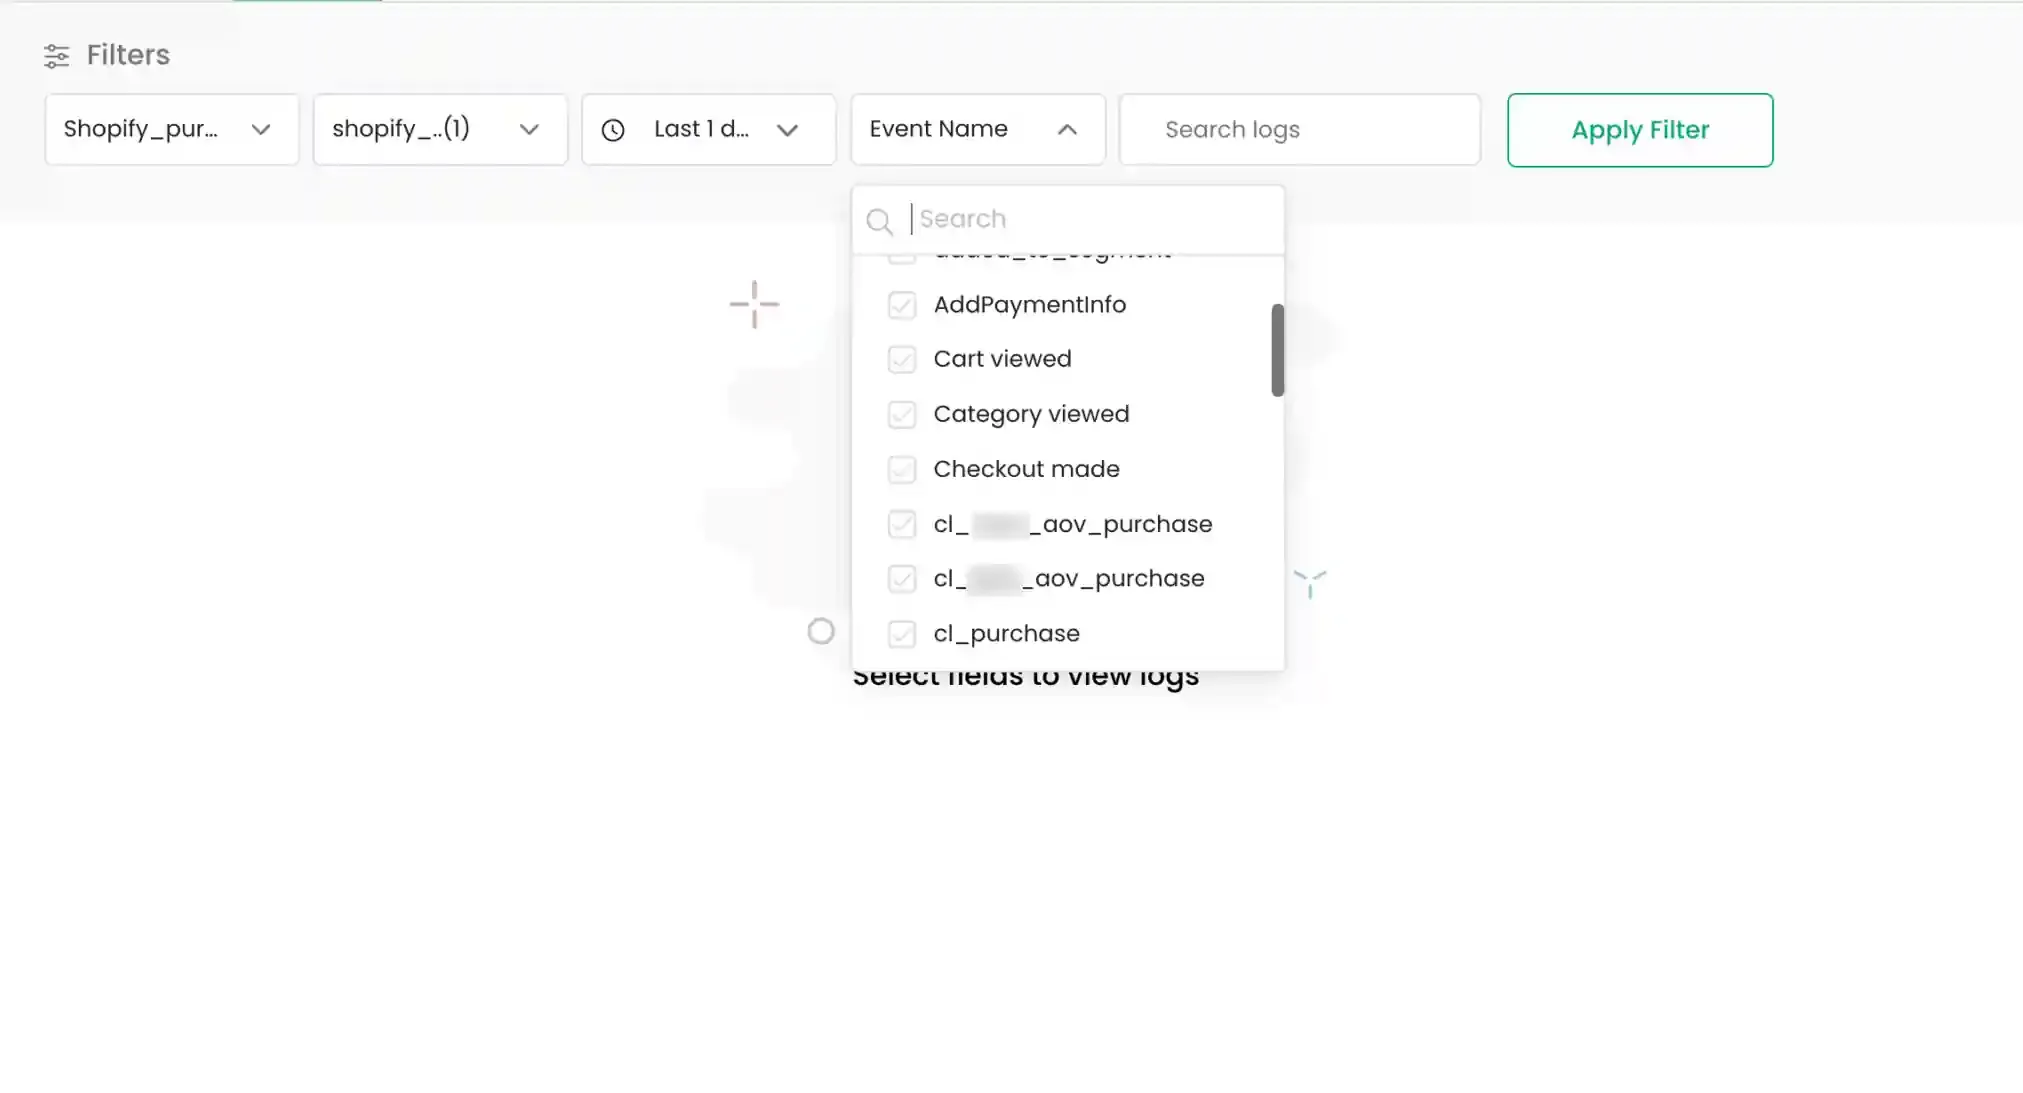Select the Checkout made label
Viewport: 2023px width, 1093px height.
click(1026, 469)
